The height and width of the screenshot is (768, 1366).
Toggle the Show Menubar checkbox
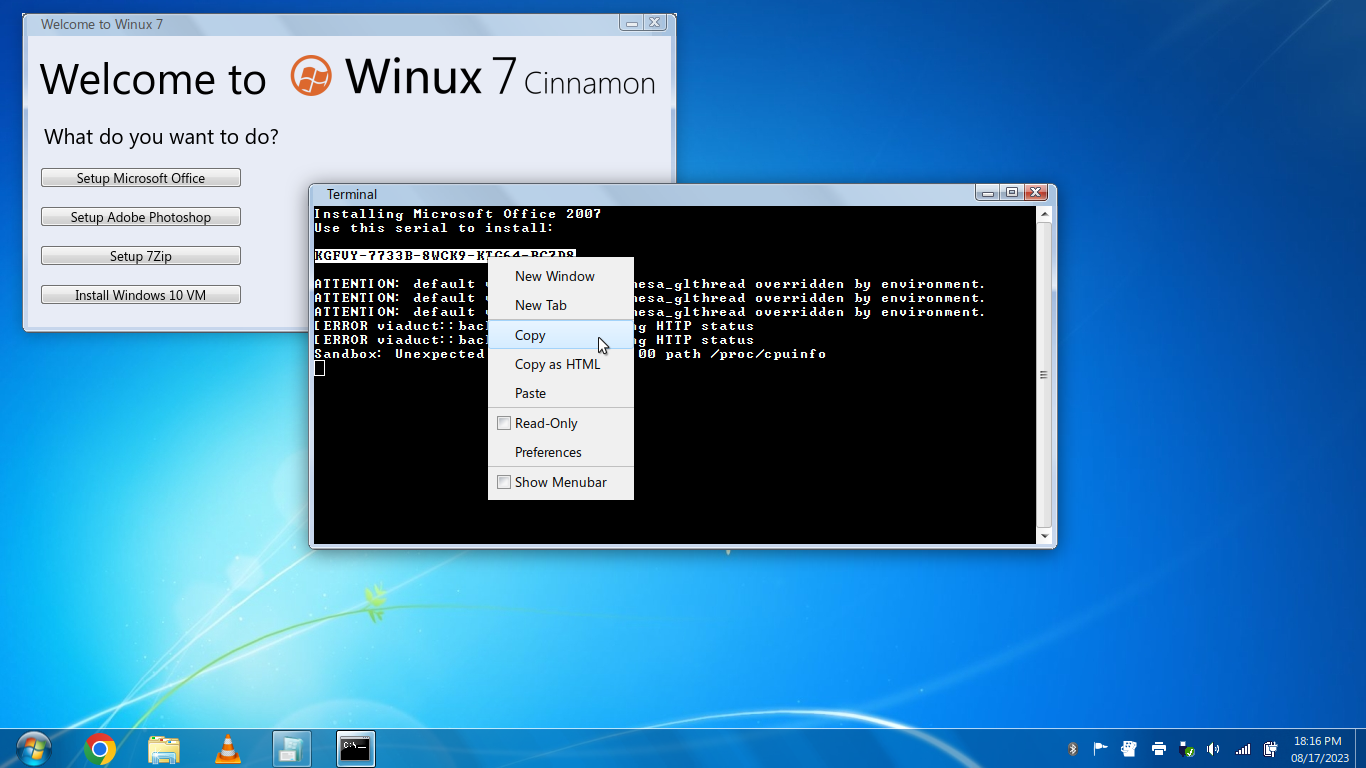pos(504,482)
